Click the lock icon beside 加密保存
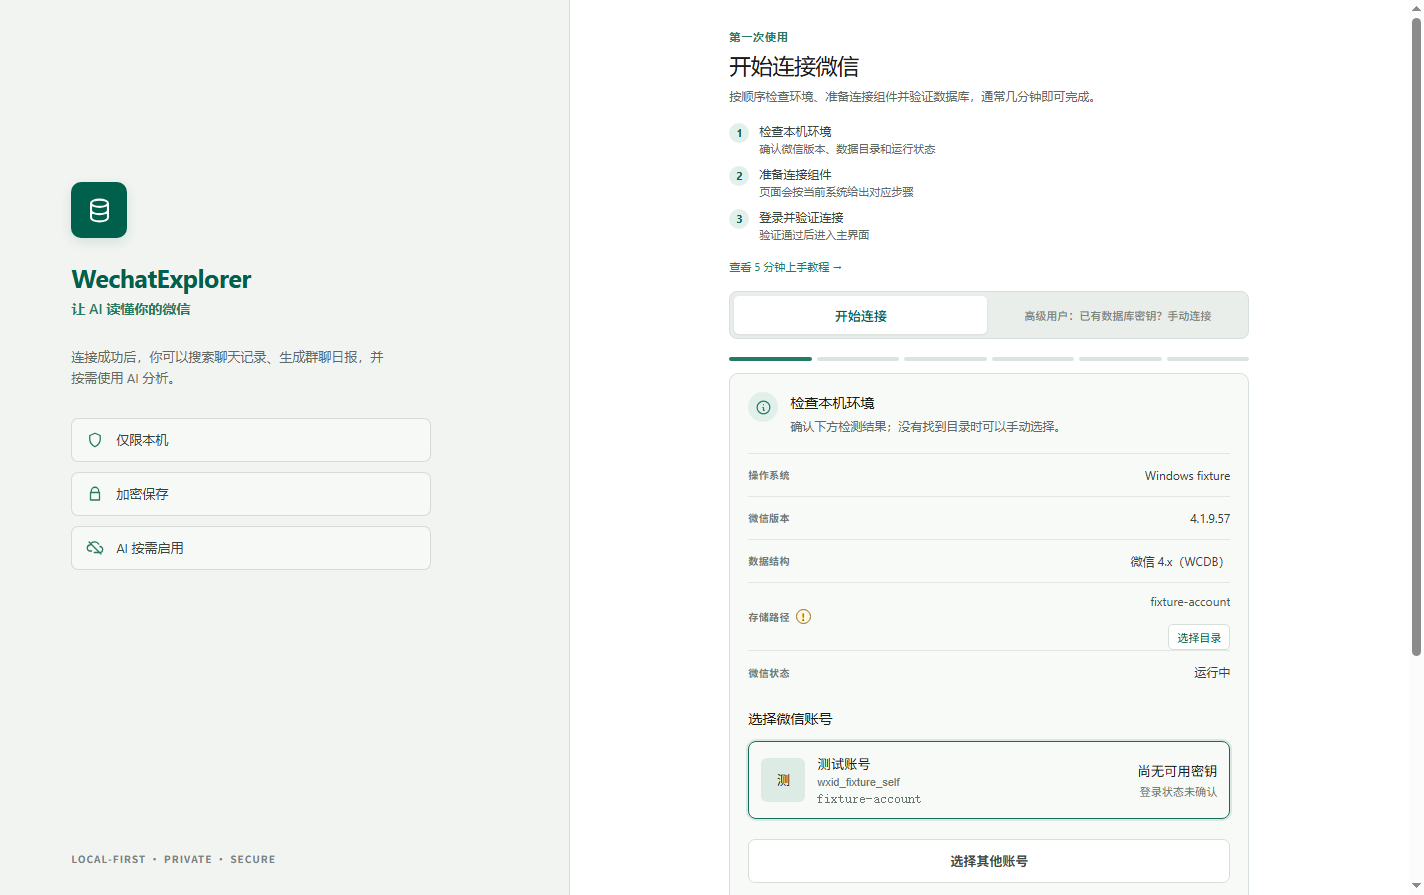Image resolution: width=1424 pixels, height=895 pixels. (95, 494)
